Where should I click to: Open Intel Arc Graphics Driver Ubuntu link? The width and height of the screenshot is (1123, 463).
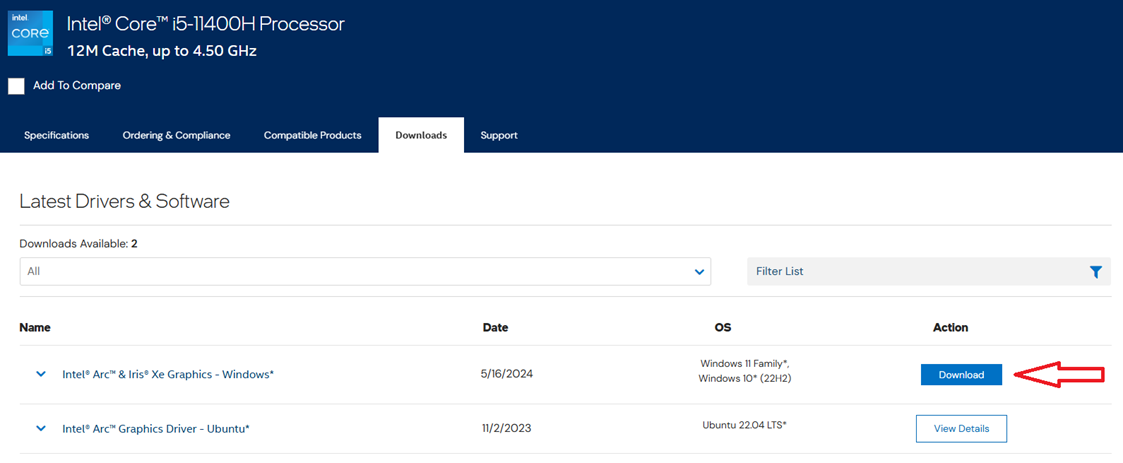pos(156,428)
